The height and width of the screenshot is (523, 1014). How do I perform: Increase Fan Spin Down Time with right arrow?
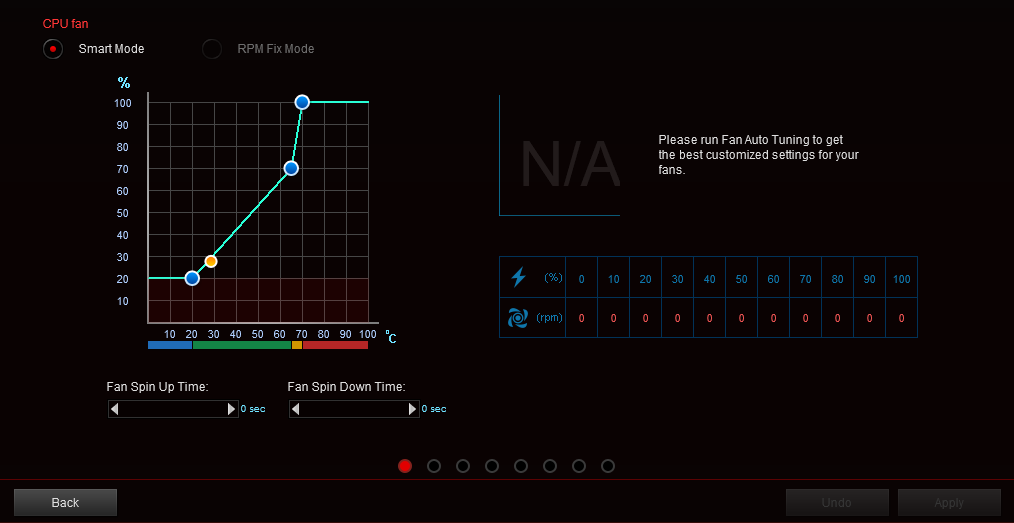click(x=413, y=409)
